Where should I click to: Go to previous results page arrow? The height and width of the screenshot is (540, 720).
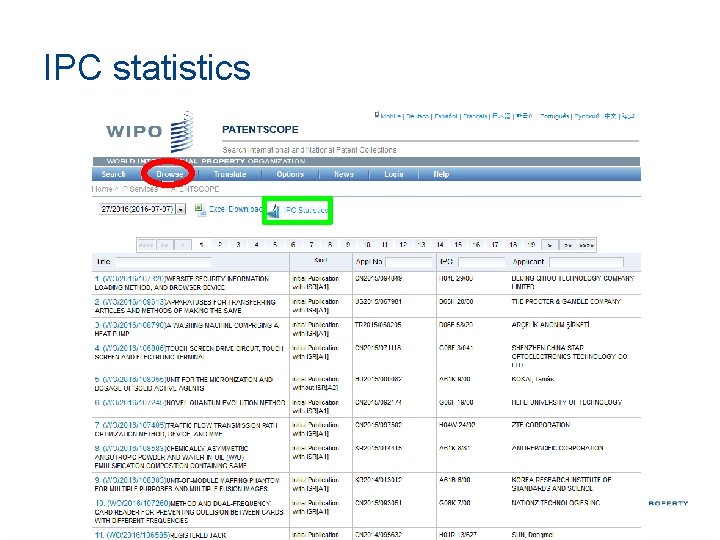click(x=183, y=245)
